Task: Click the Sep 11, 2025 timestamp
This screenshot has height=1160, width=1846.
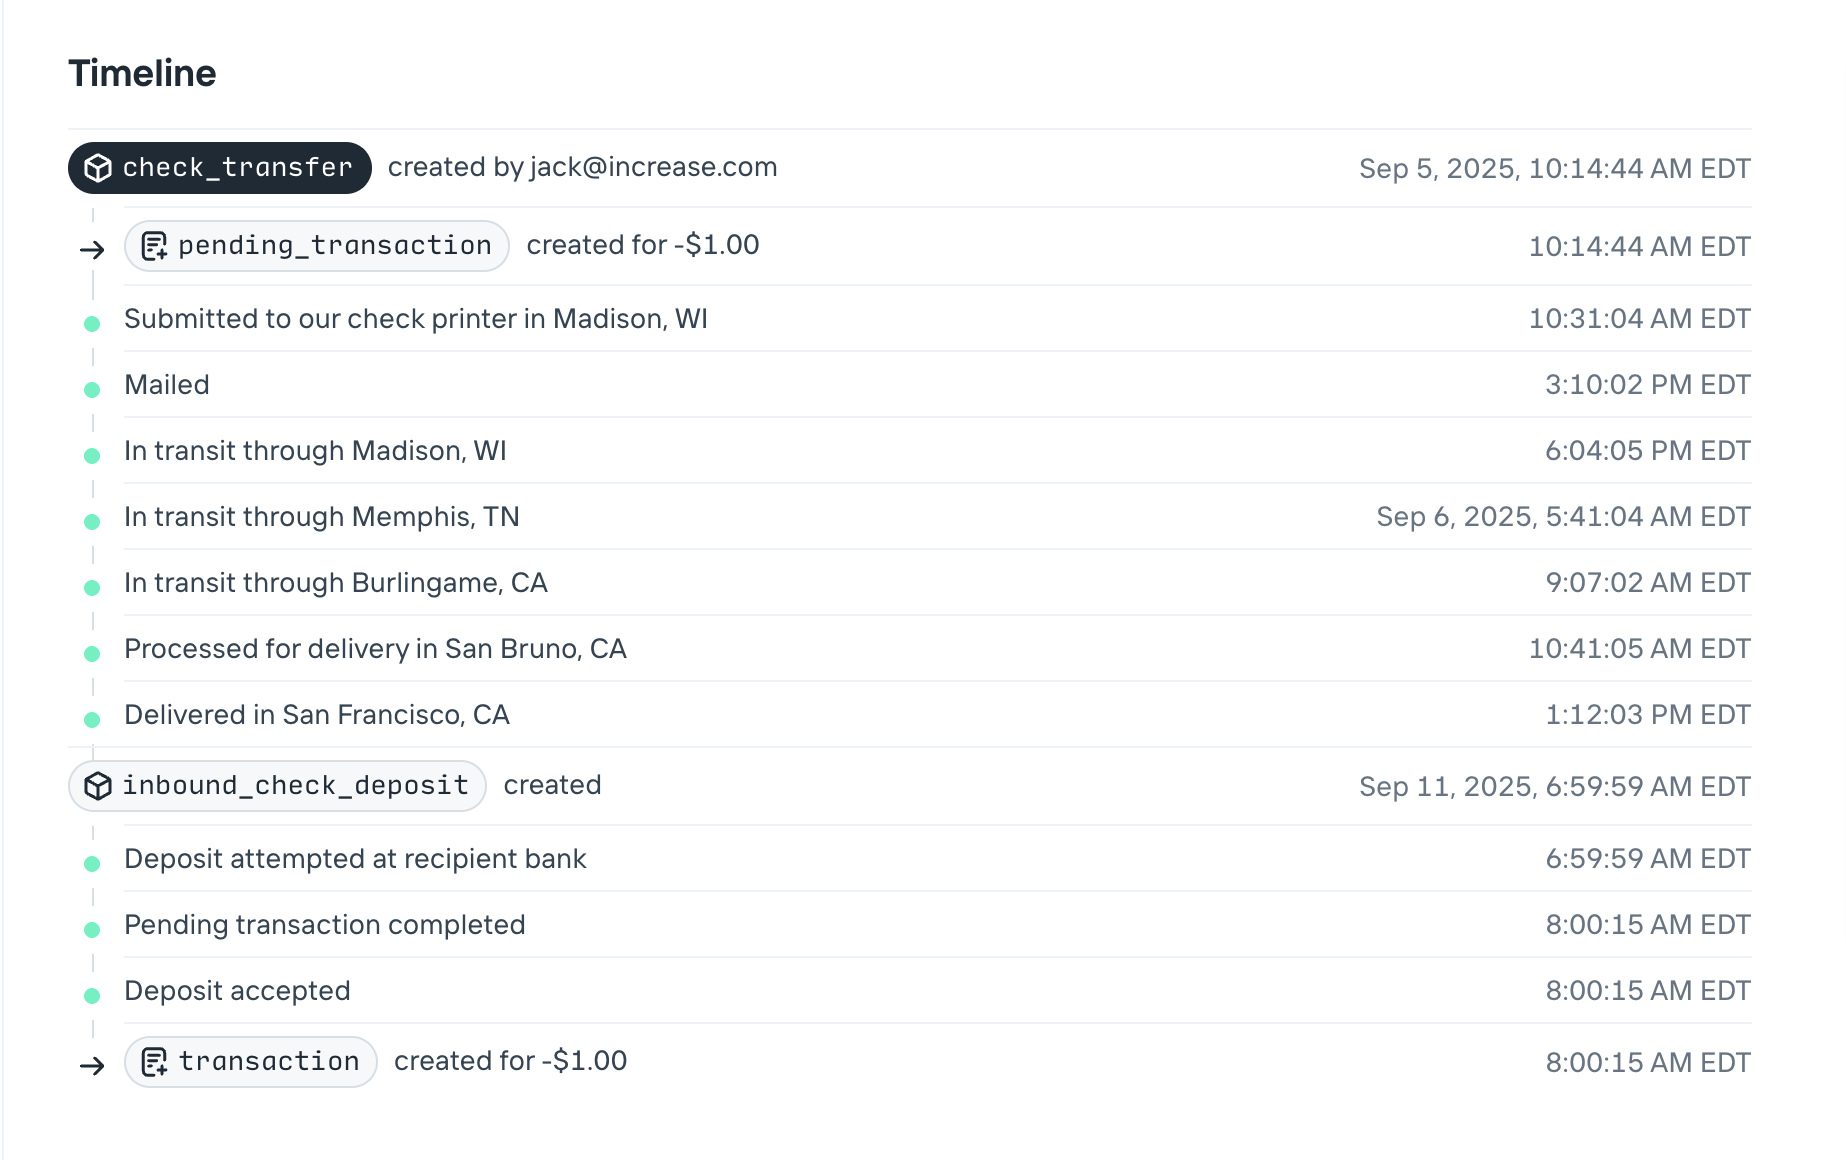Action: (x=1554, y=787)
